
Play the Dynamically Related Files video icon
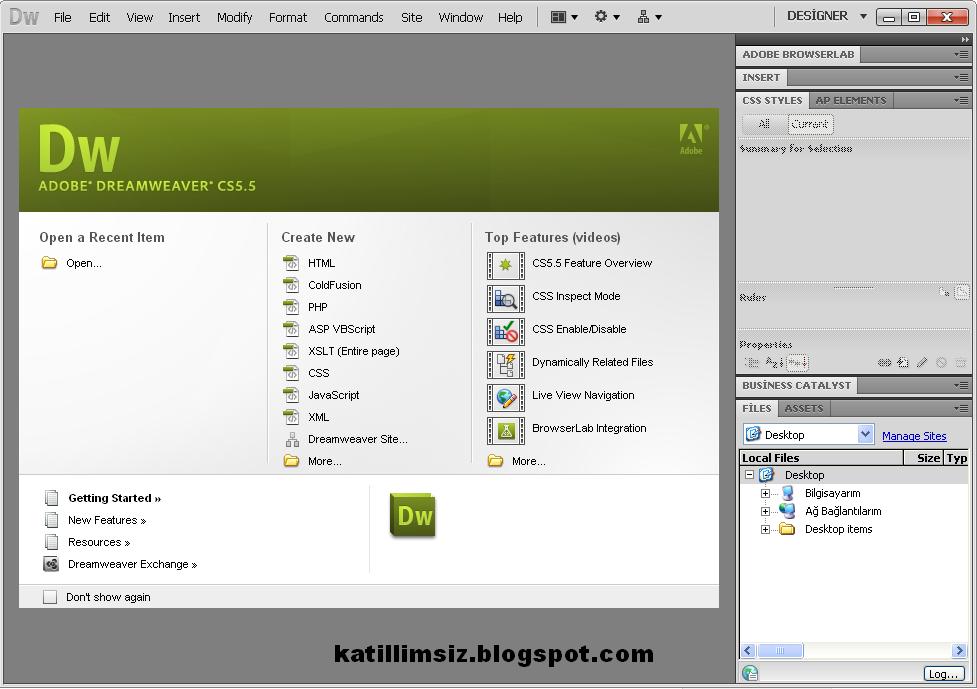click(x=505, y=364)
